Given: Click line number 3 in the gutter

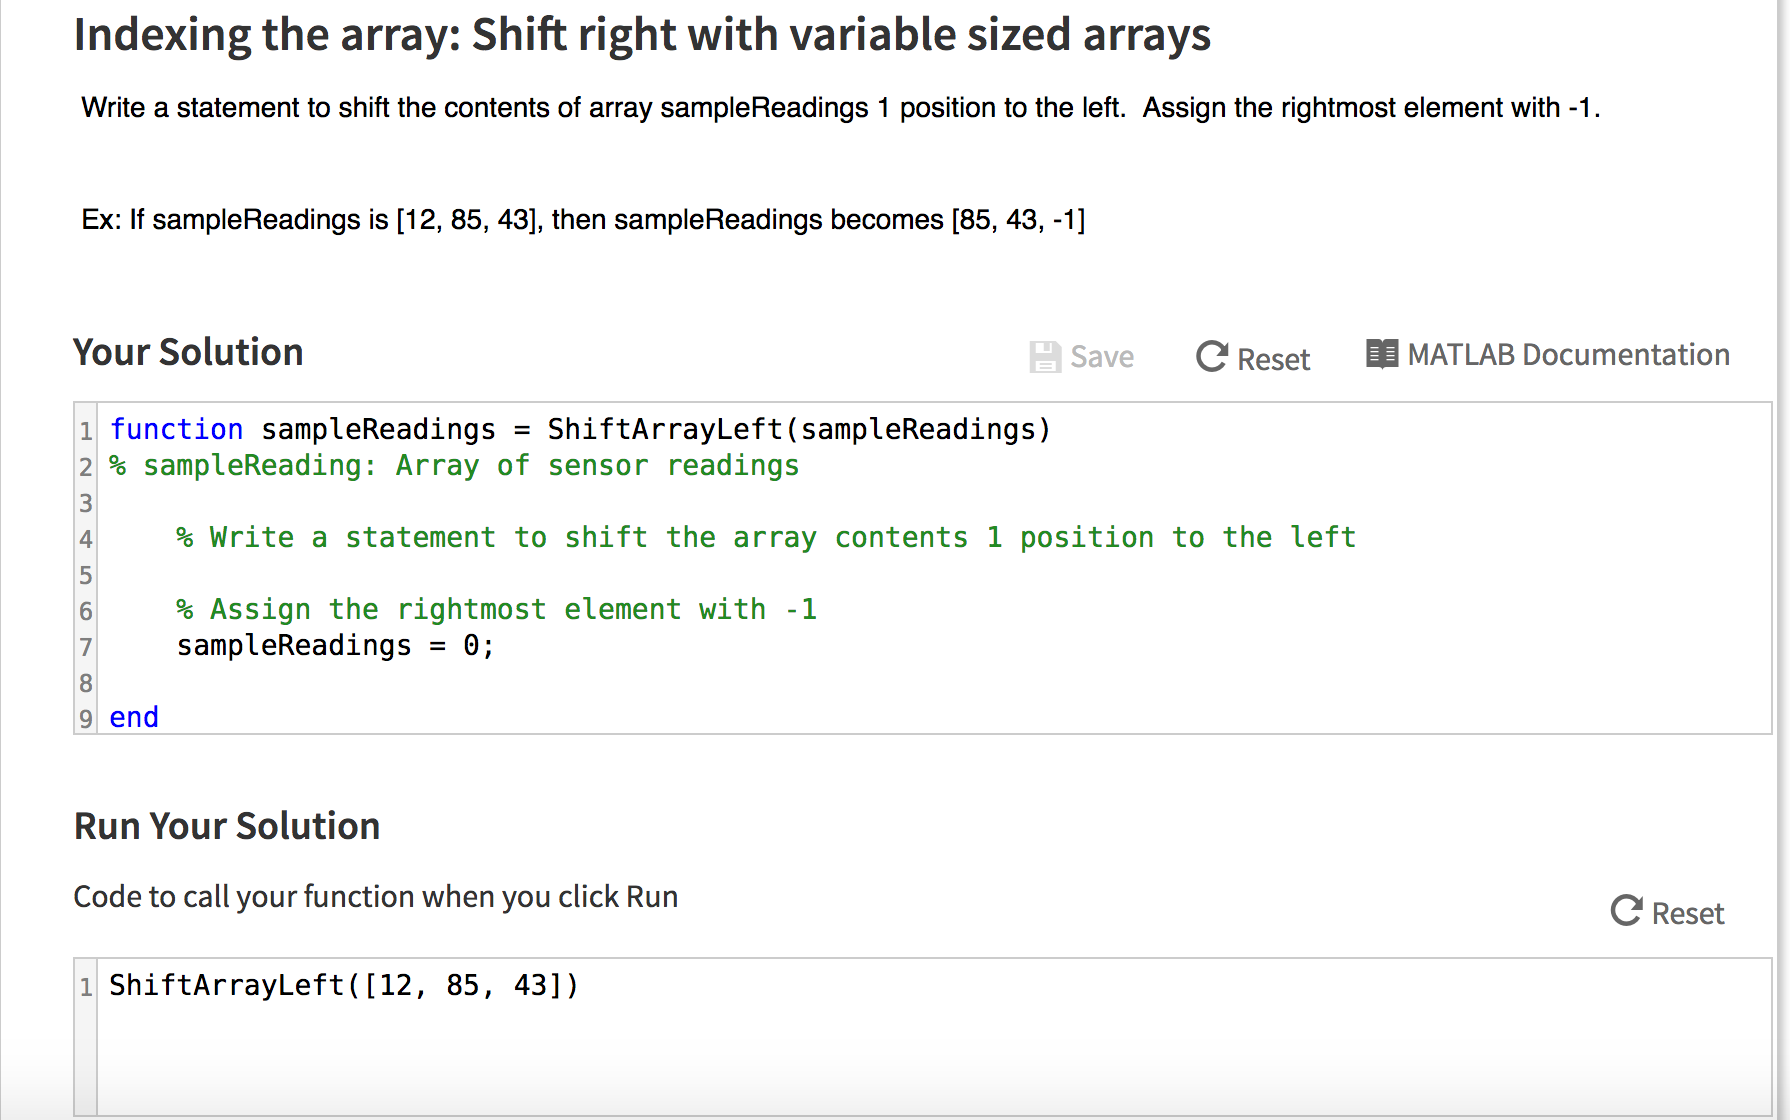Looking at the screenshot, I should 86,502.
